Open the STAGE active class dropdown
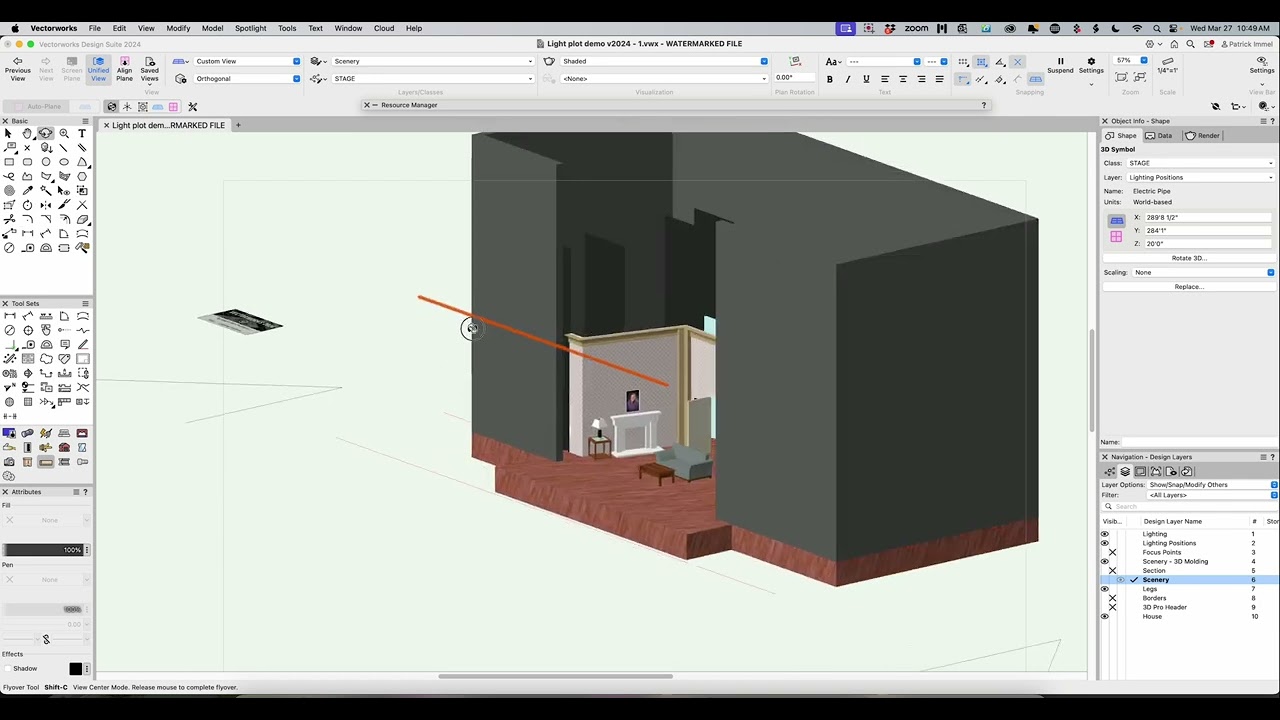The image size is (1280, 720). (433, 78)
